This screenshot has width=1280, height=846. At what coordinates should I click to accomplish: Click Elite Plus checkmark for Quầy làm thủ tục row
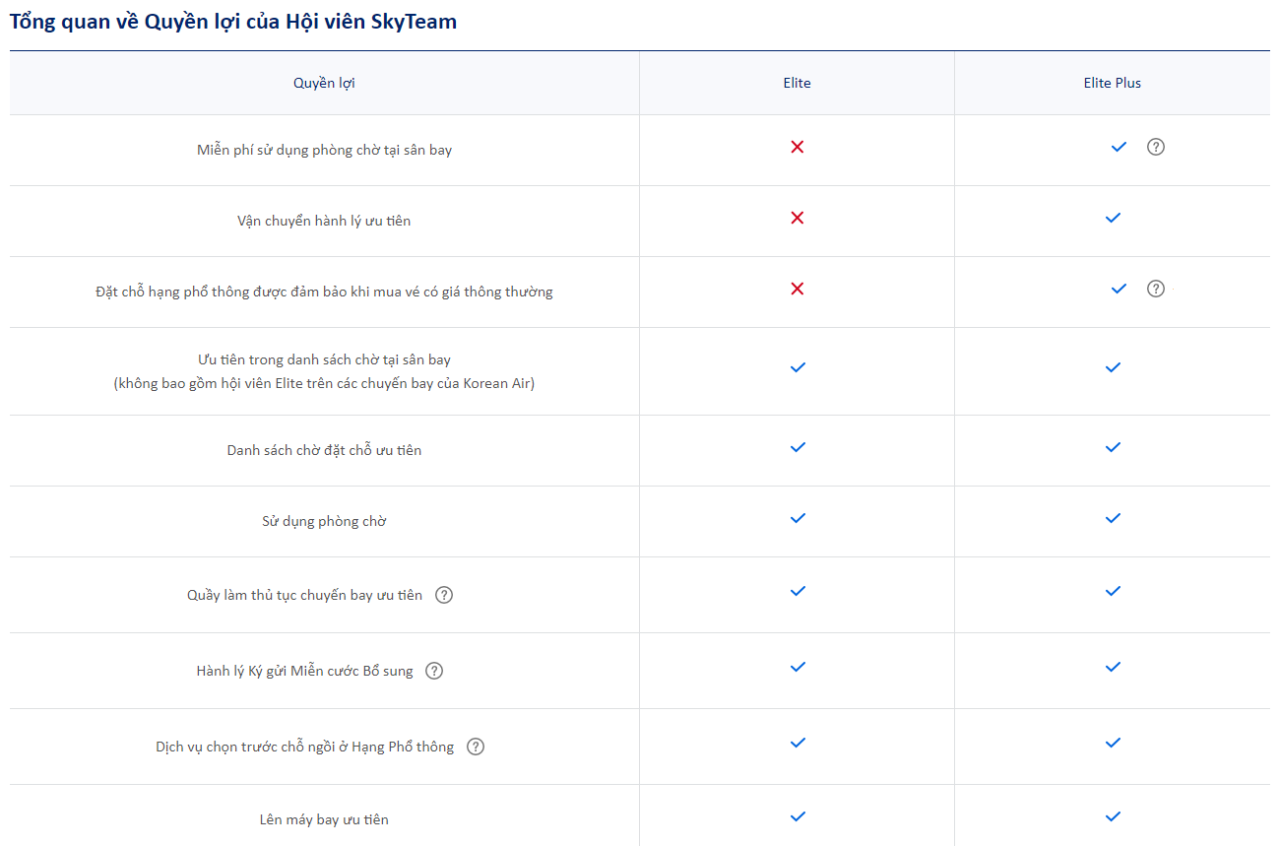click(x=1113, y=592)
